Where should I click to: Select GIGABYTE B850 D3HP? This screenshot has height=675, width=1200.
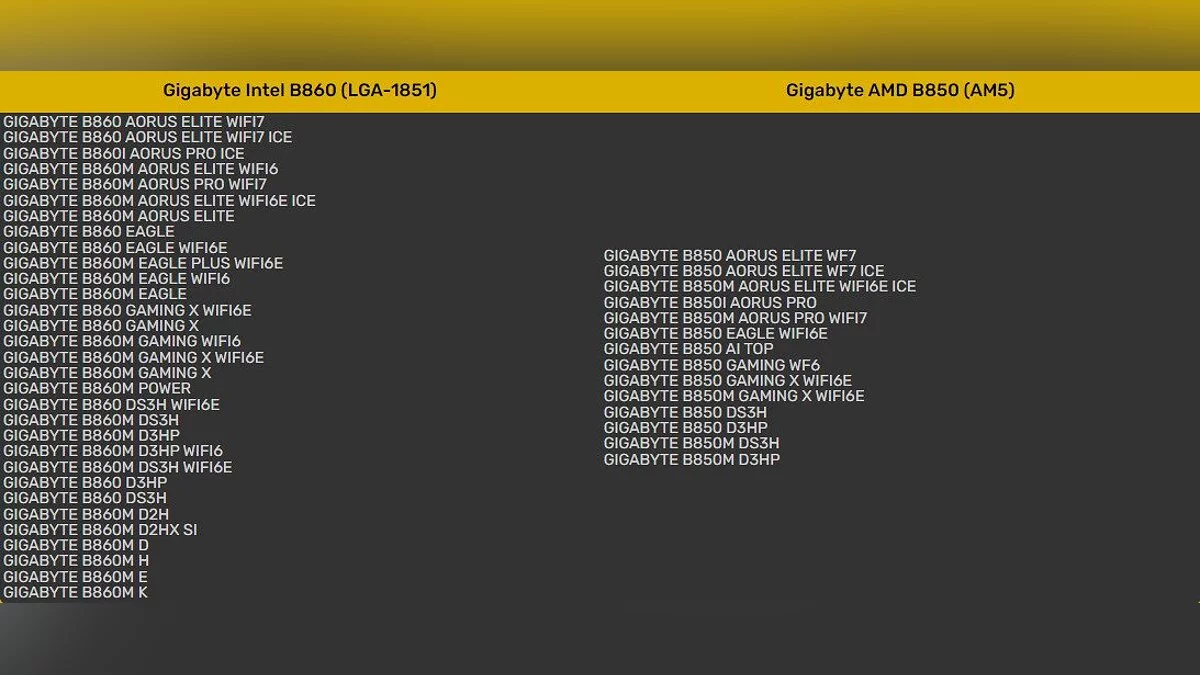[686, 427]
